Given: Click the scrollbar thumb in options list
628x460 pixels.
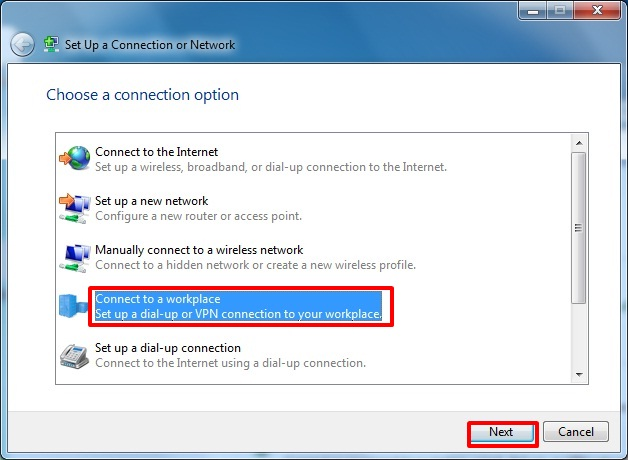Looking at the screenshot, I should (579, 228).
